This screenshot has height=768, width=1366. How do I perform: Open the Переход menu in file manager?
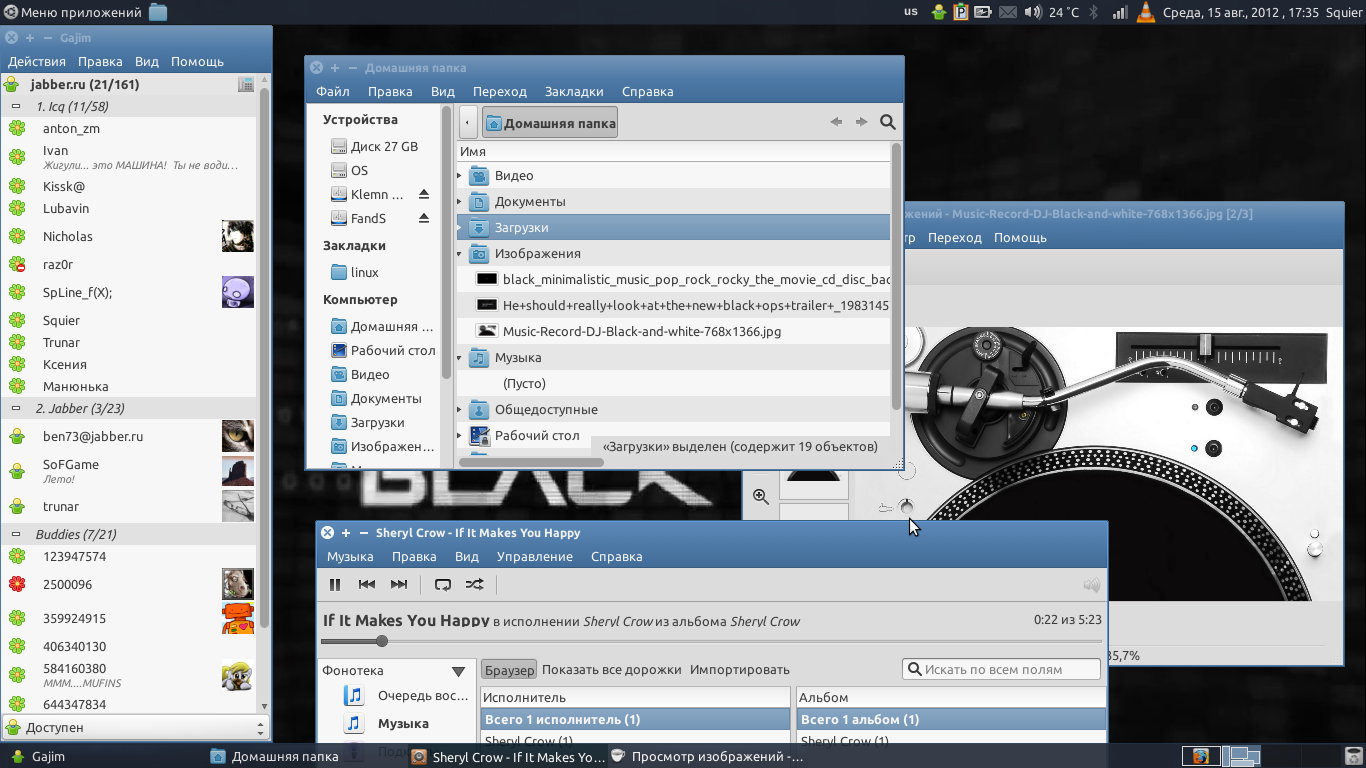(x=500, y=92)
